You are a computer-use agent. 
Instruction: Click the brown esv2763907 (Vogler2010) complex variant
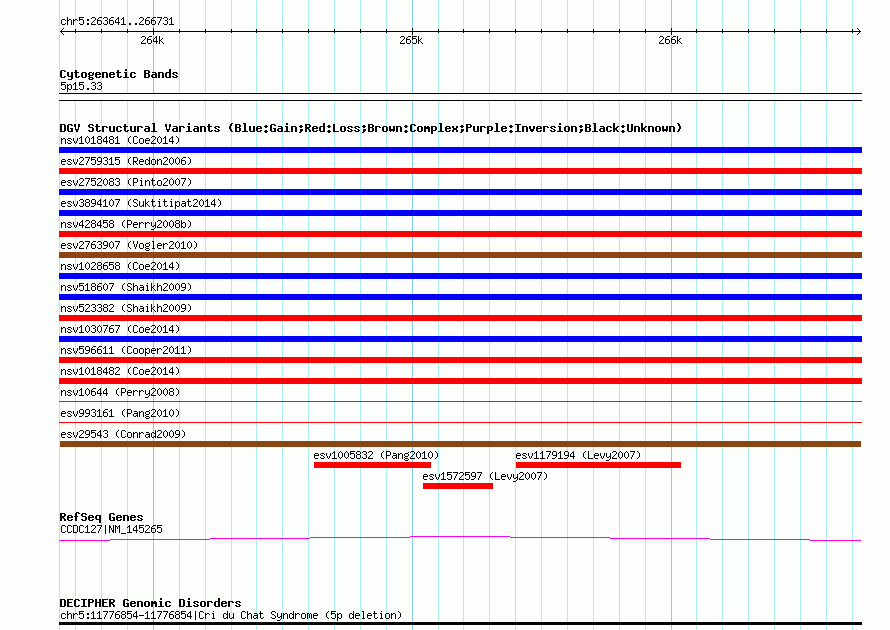(460, 255)
